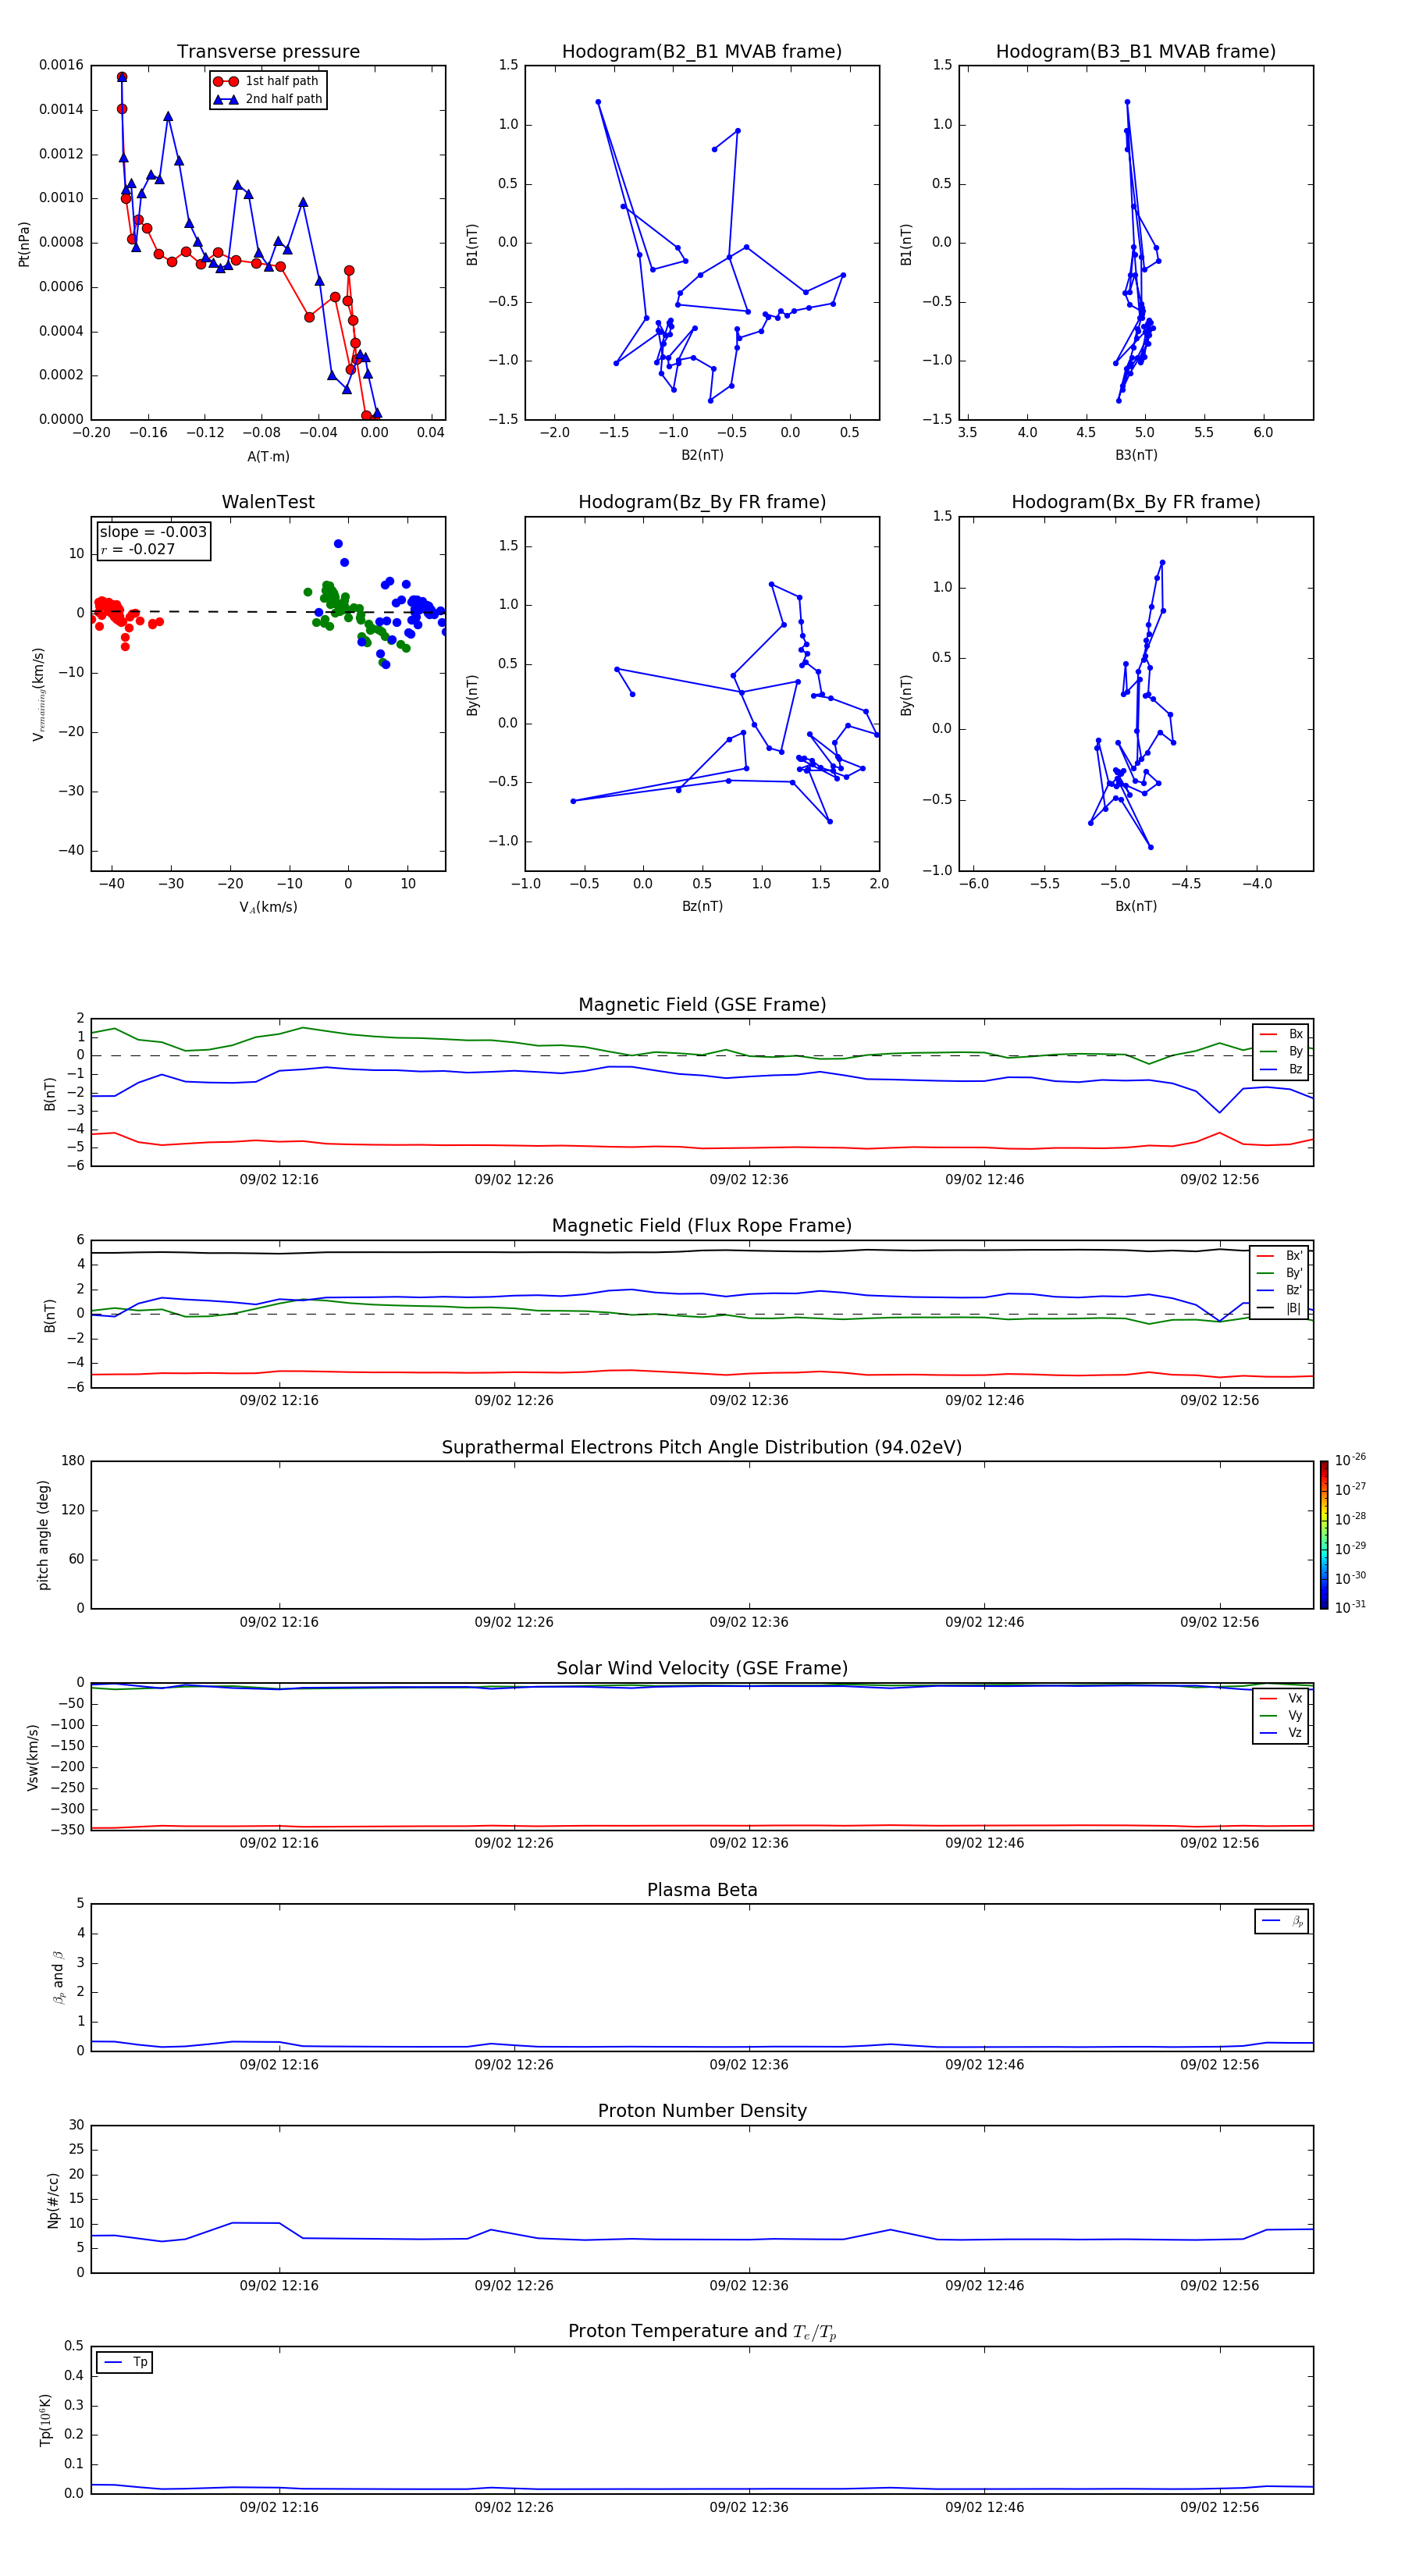Click the 'B3(nT)' x-axis label
This screenshot has height=2576, width=1405.
[1136, 455]
